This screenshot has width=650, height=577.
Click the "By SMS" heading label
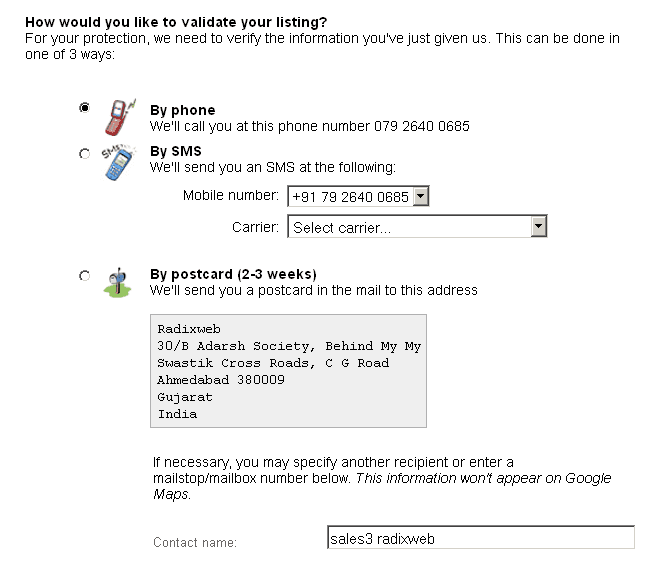coord(176,151)
